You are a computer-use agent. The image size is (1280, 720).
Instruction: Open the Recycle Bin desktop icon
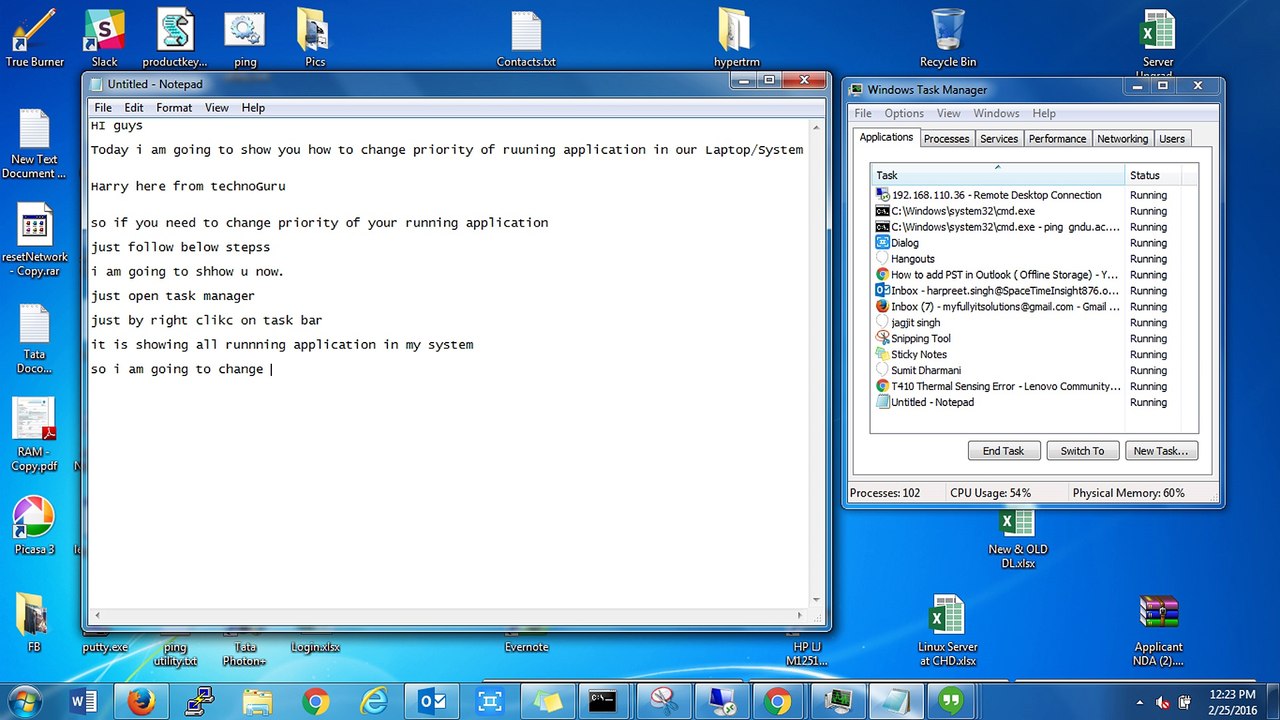tap(947, 39)
